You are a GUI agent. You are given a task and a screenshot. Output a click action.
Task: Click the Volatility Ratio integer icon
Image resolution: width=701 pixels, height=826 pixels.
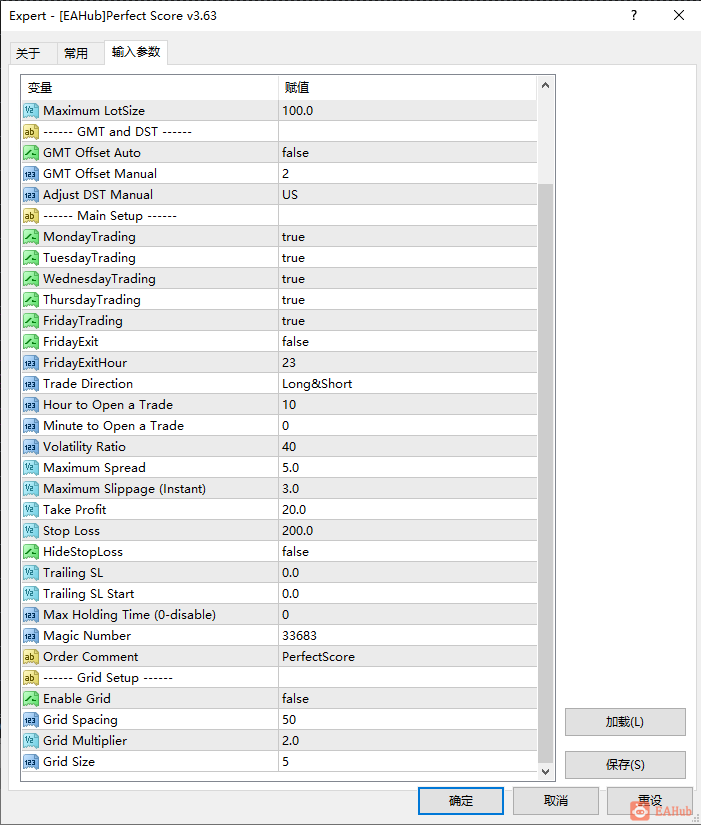tap(31, 447)
